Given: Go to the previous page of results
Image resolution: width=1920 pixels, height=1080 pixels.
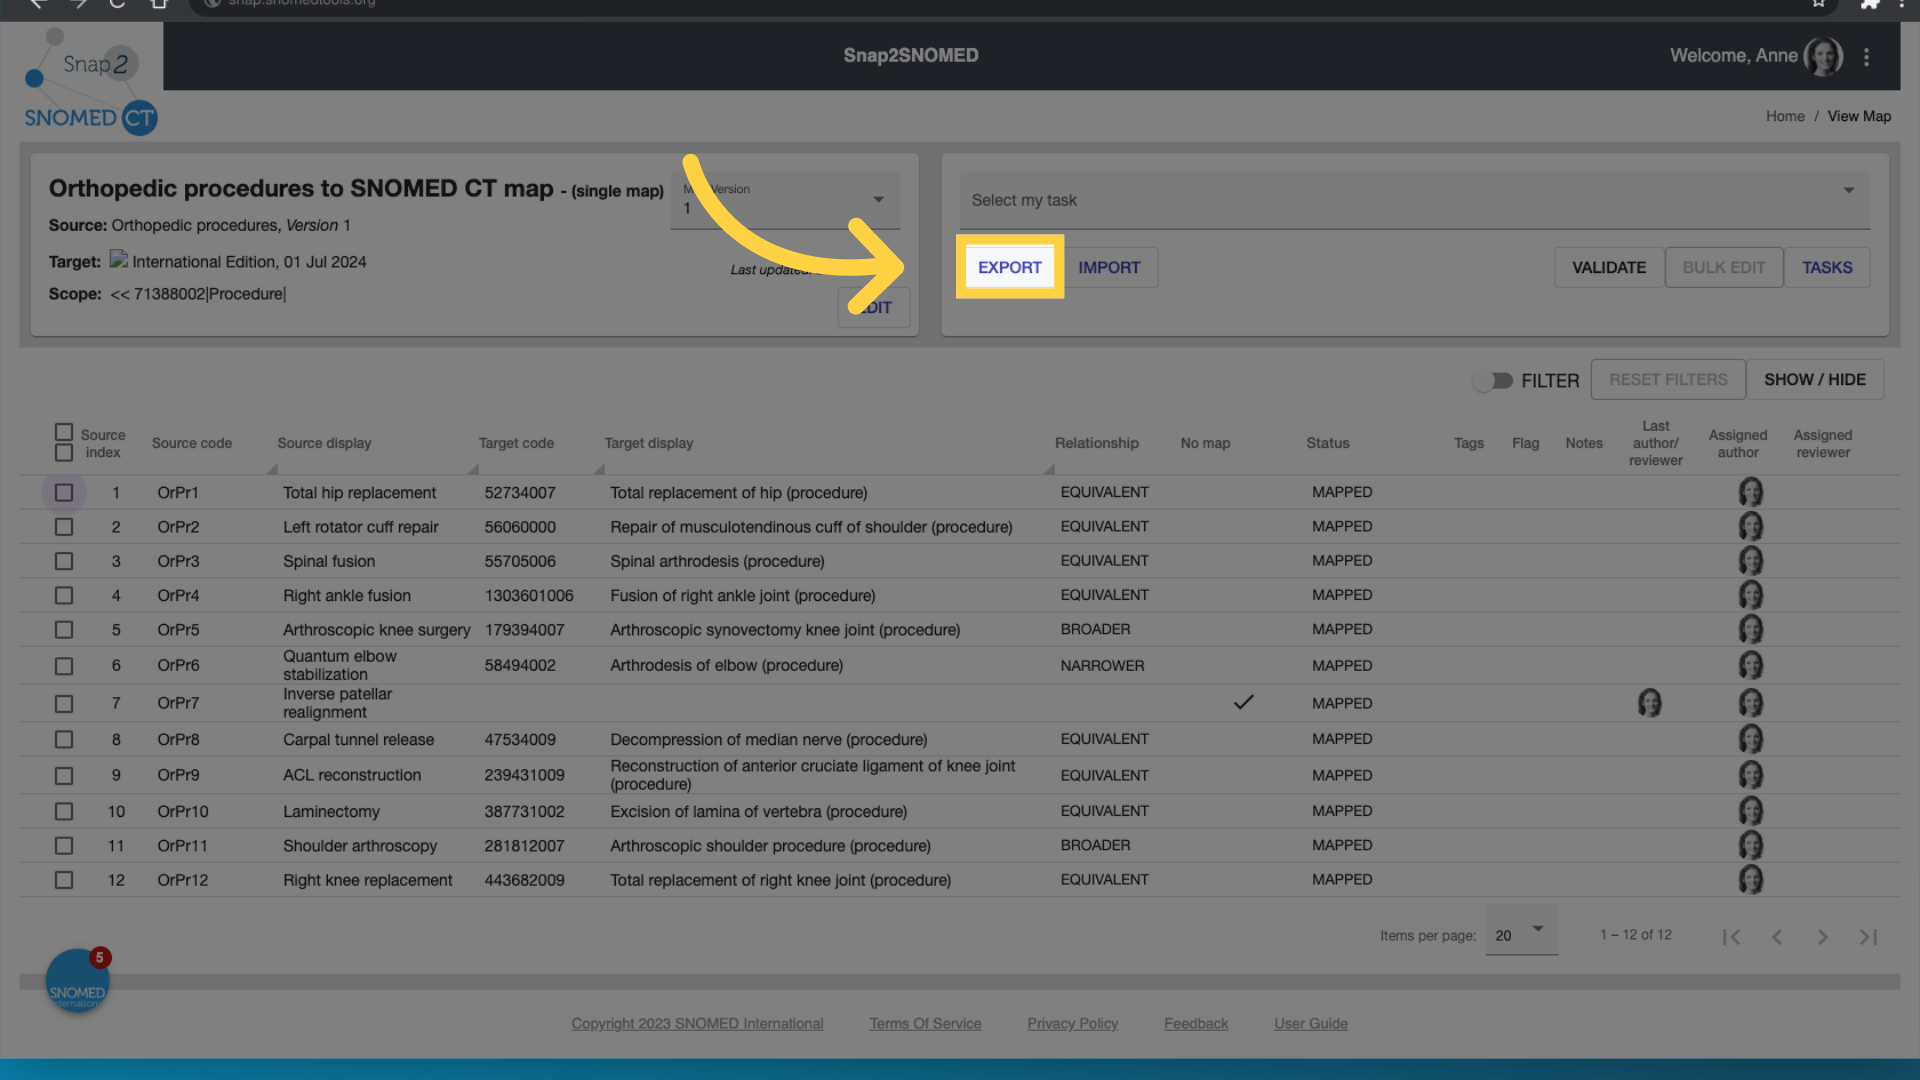Looking at the screenshot, I should (x=1777, y=937).
